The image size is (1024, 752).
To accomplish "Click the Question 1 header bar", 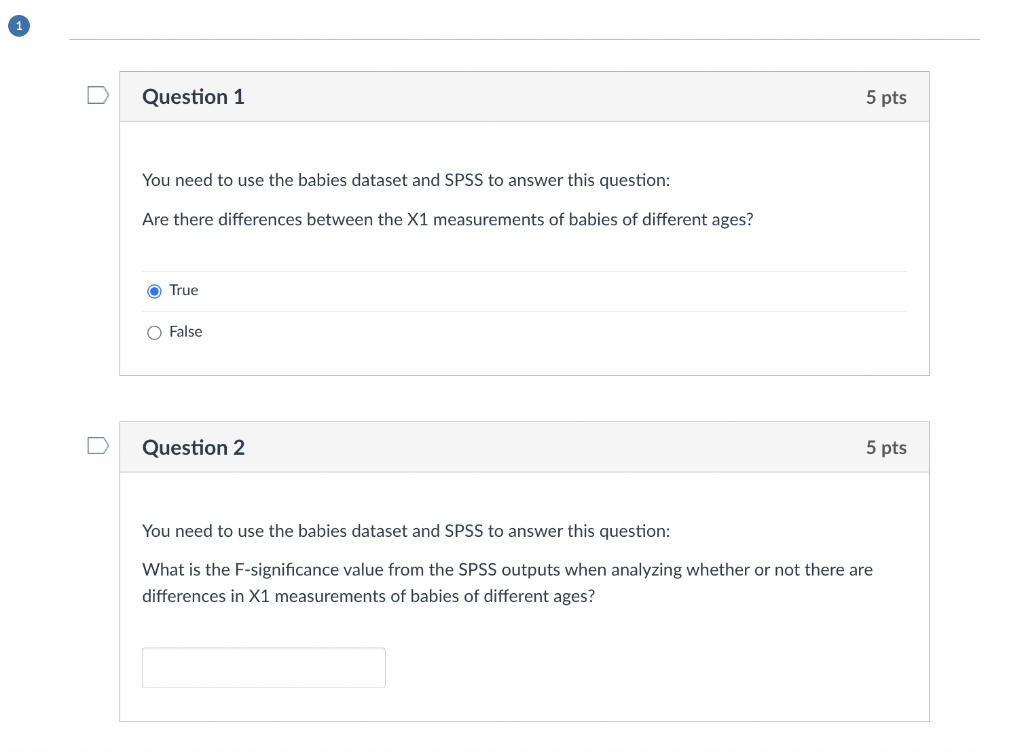I will [524, 96].
